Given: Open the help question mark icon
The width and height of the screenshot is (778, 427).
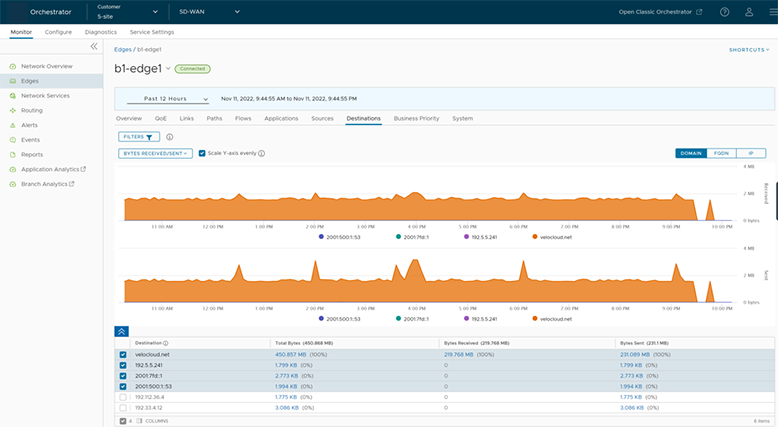Looking at the screenshot, I should 724,12.
